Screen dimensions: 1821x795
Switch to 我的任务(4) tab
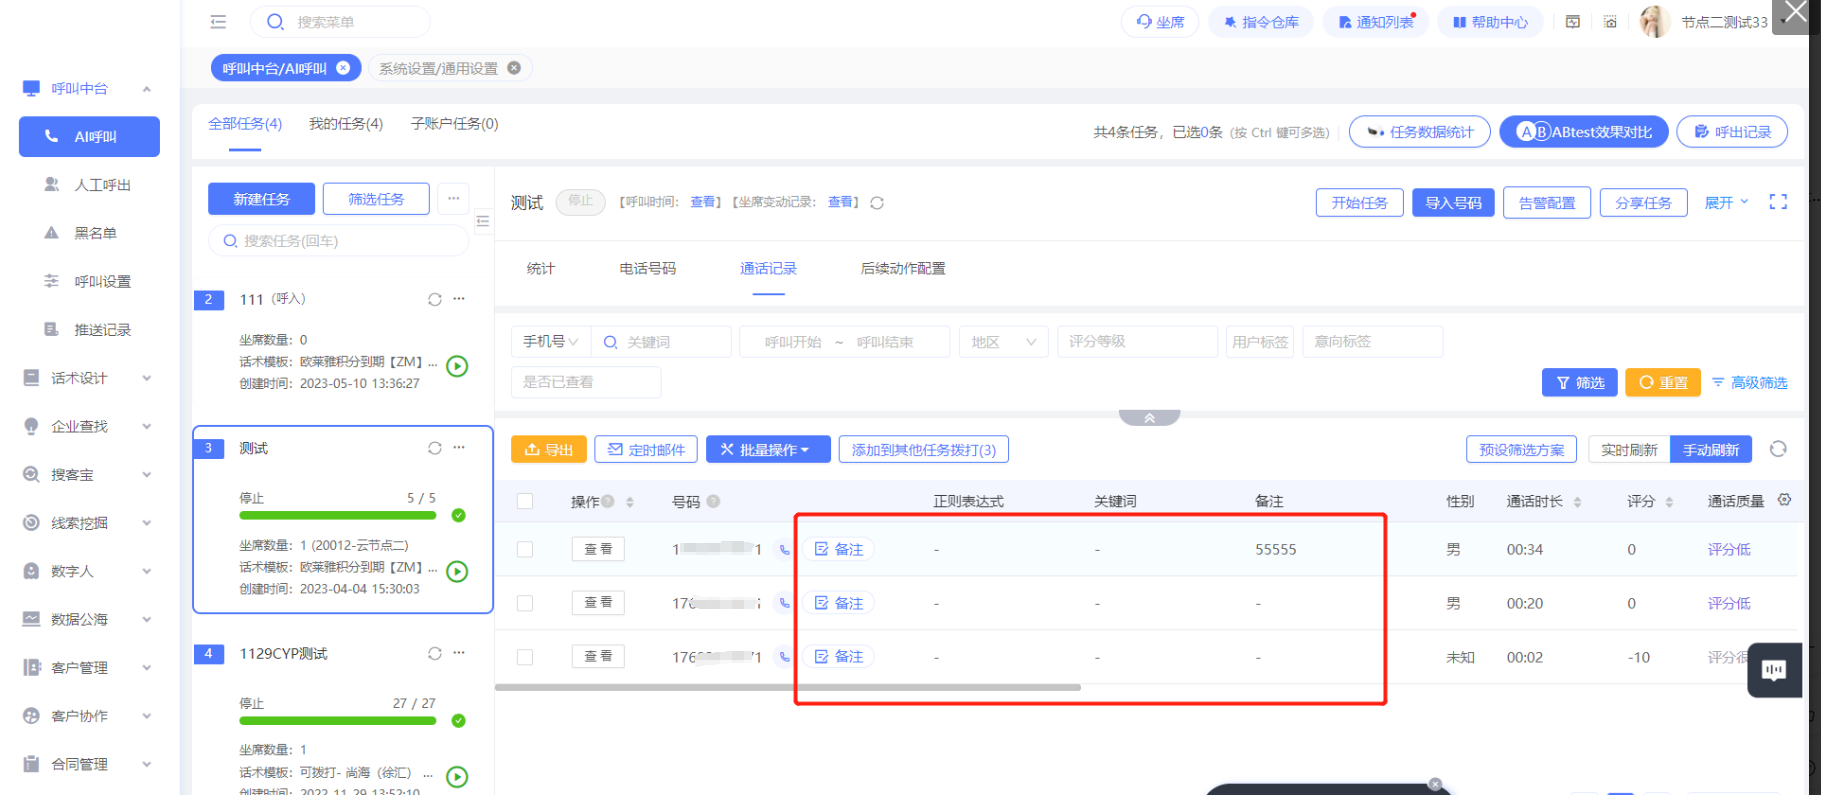(345, 124)
